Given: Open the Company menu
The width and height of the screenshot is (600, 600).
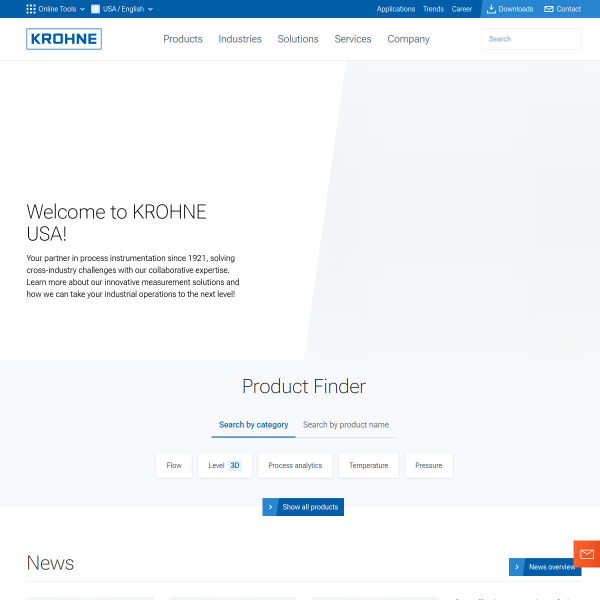Looking at the screenshot, I should point(409,39).
